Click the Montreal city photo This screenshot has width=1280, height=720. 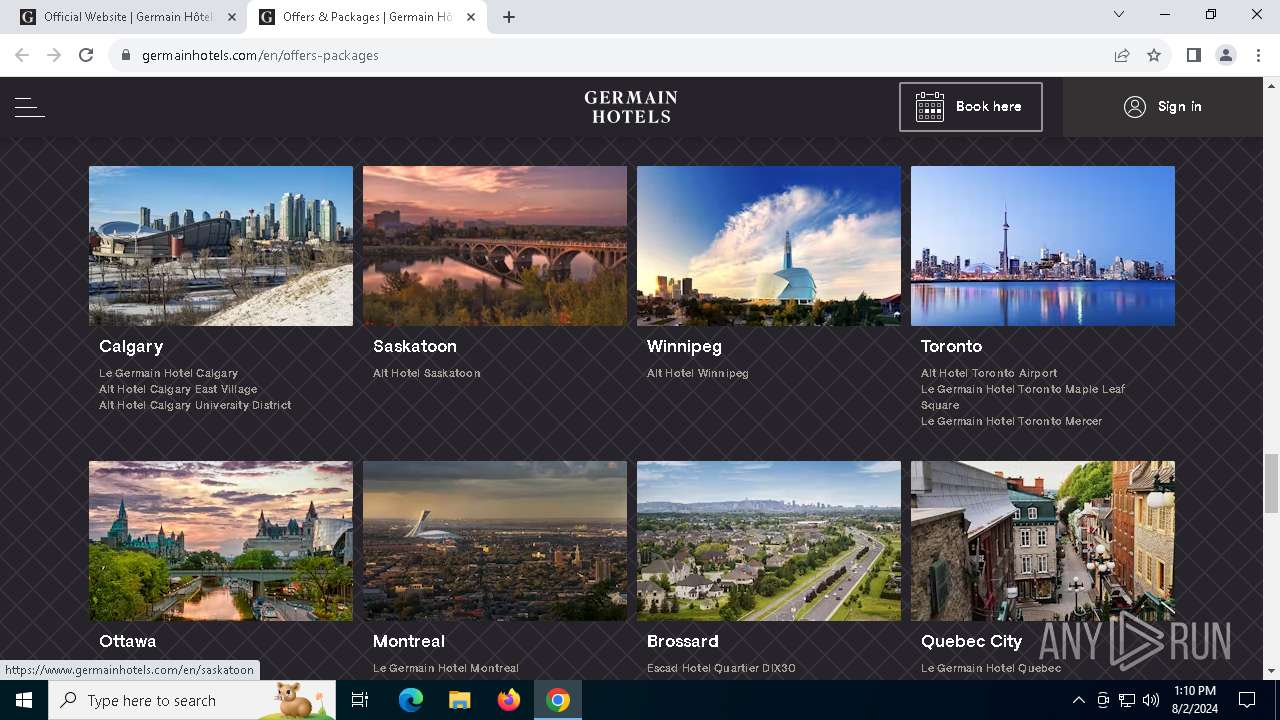click(x=495, y=541)
